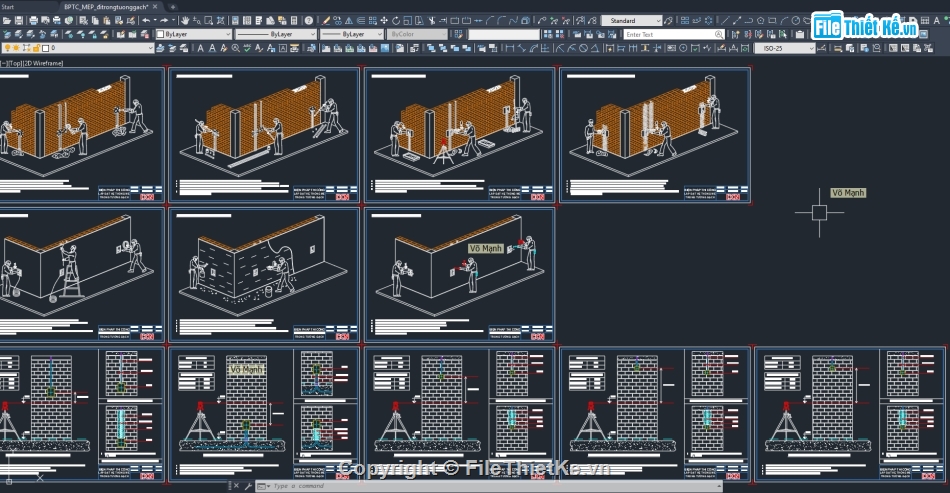Screen dimensions: 950x493
Task: Click the [Top] view control label
Action: pos(15,63)
